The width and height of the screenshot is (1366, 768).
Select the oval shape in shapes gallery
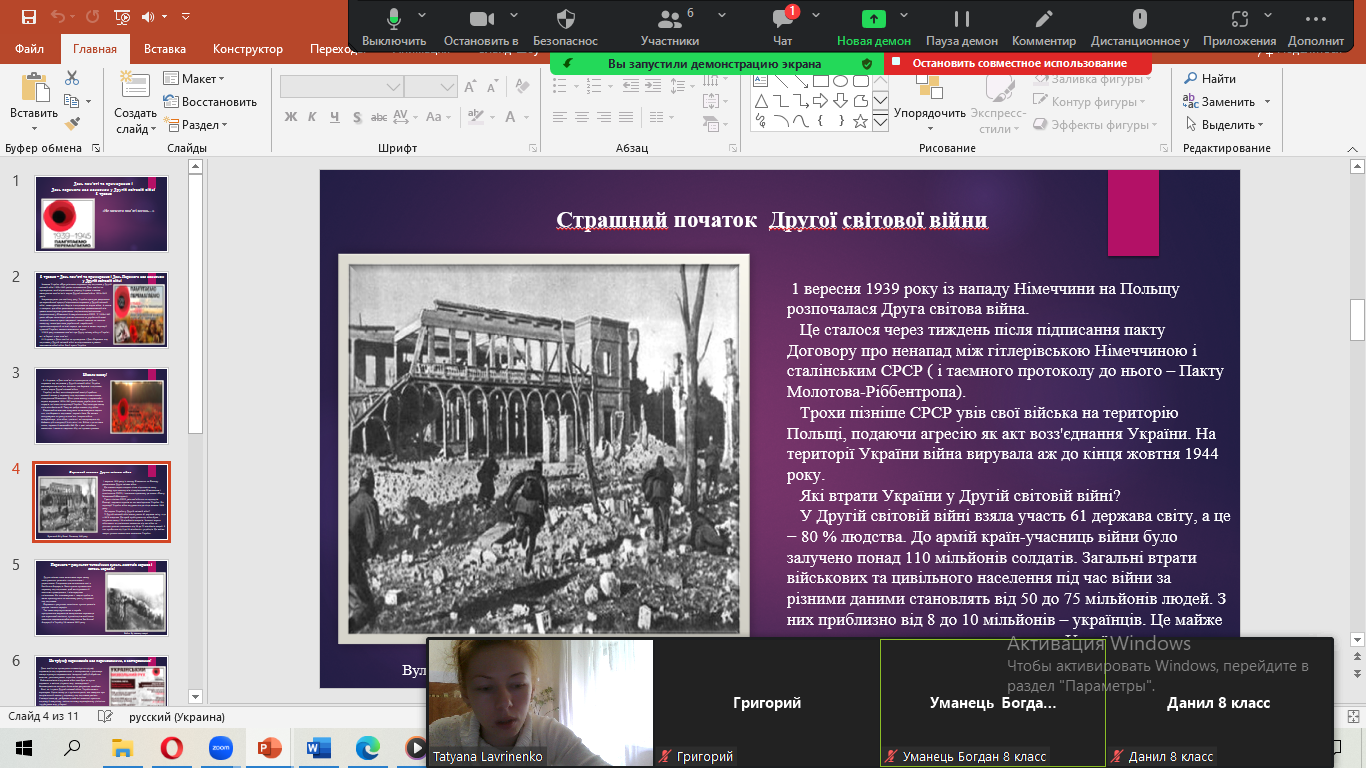(x=841, y=80)
